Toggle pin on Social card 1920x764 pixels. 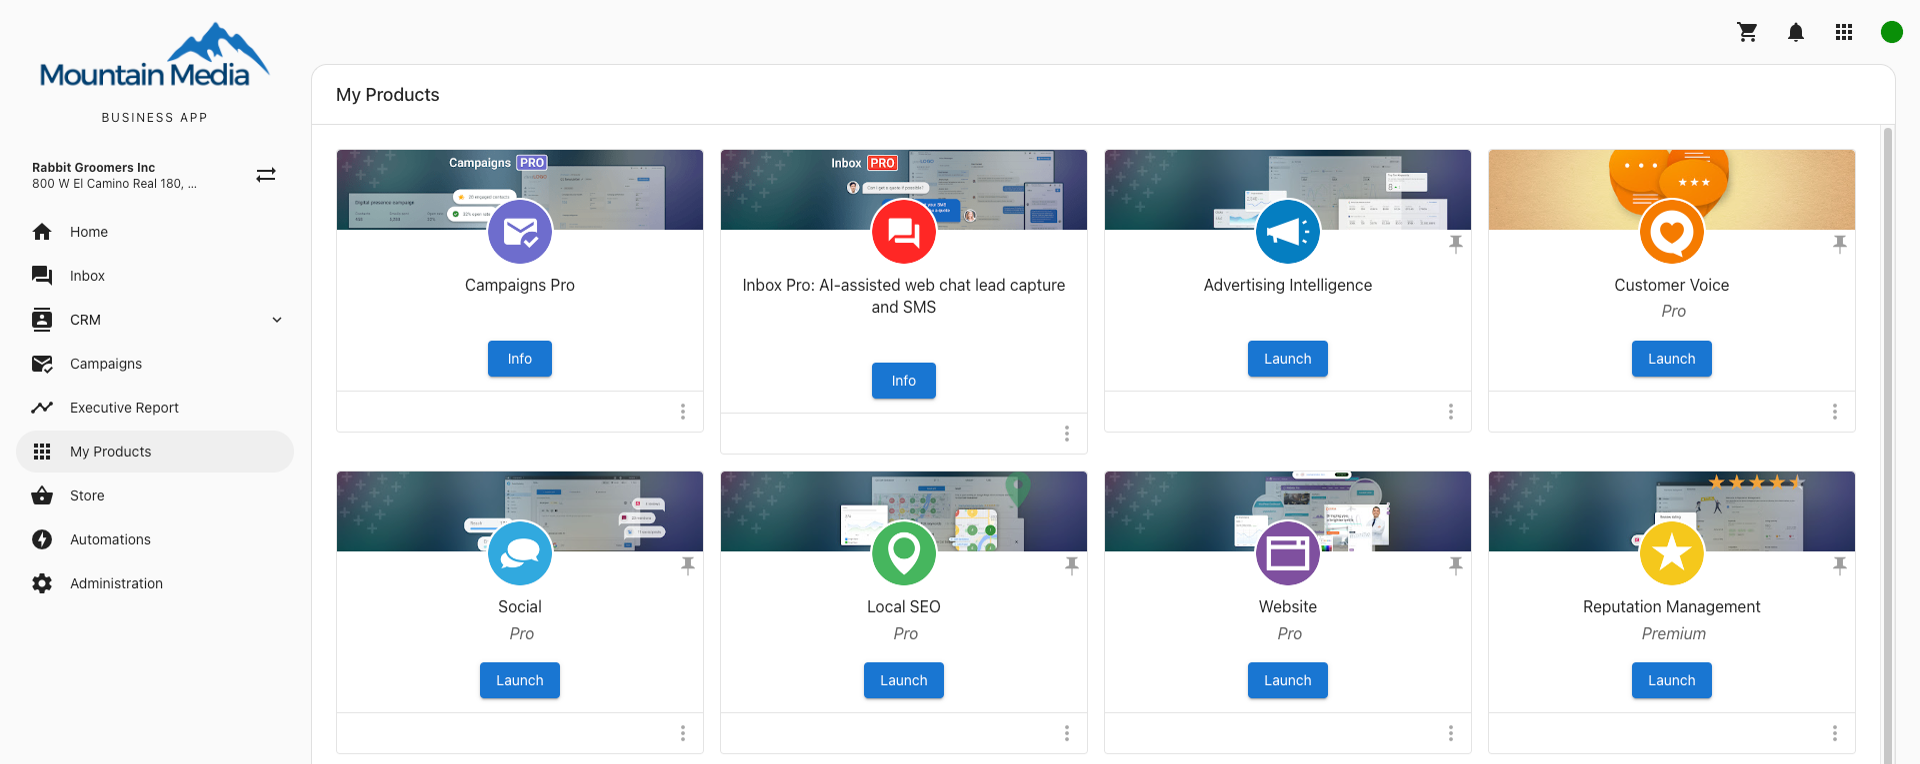(688, 566)
